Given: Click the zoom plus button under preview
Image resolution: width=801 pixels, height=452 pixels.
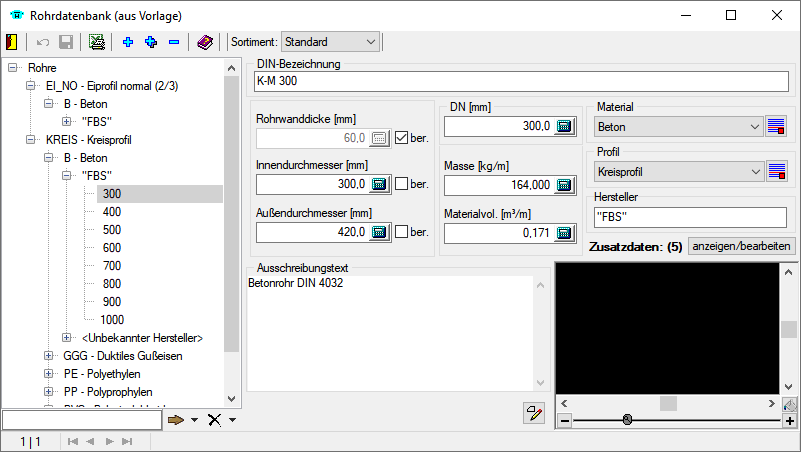Looking at the screenshot, I should click(790, 421).
